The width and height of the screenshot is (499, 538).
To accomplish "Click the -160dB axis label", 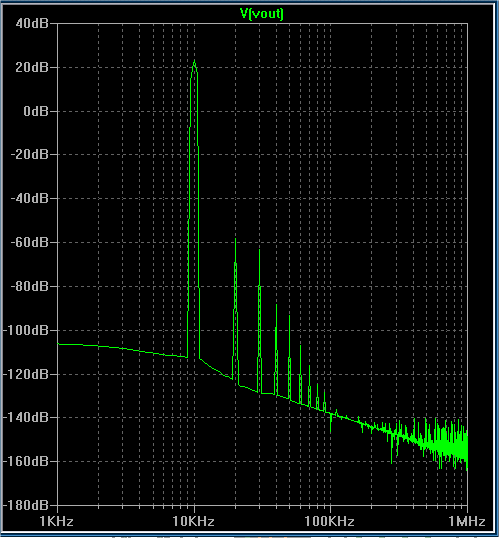I will point(26,461).
